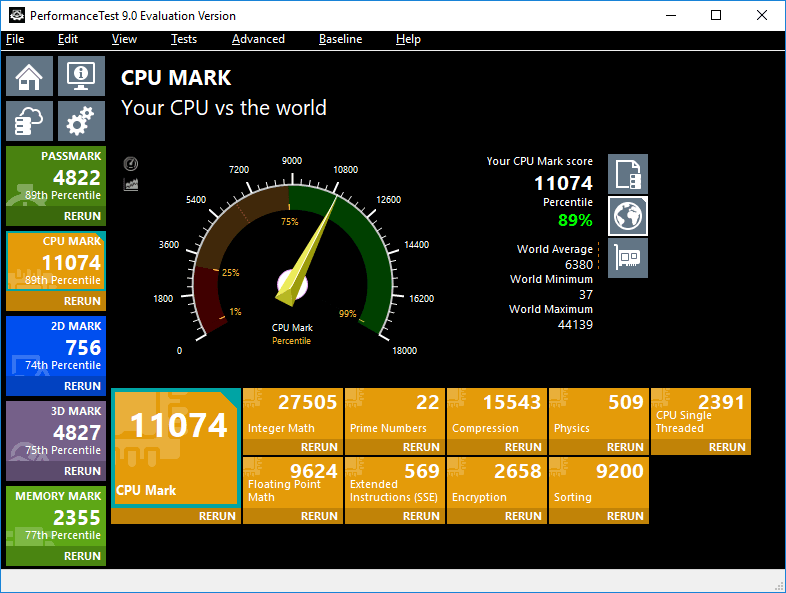
Task: Click the green 89% percentile value
Action: 575,220
